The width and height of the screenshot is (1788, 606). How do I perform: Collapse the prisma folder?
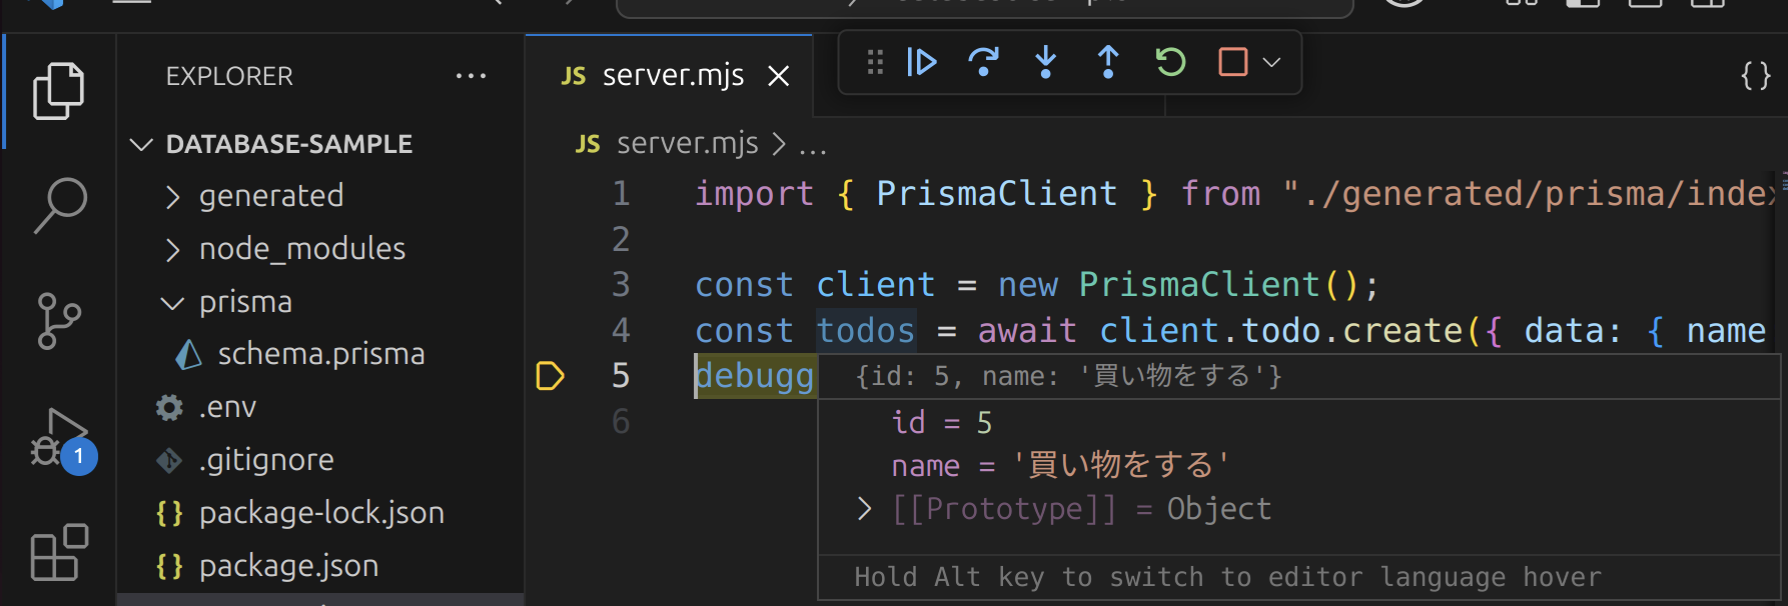pos(245,302)
